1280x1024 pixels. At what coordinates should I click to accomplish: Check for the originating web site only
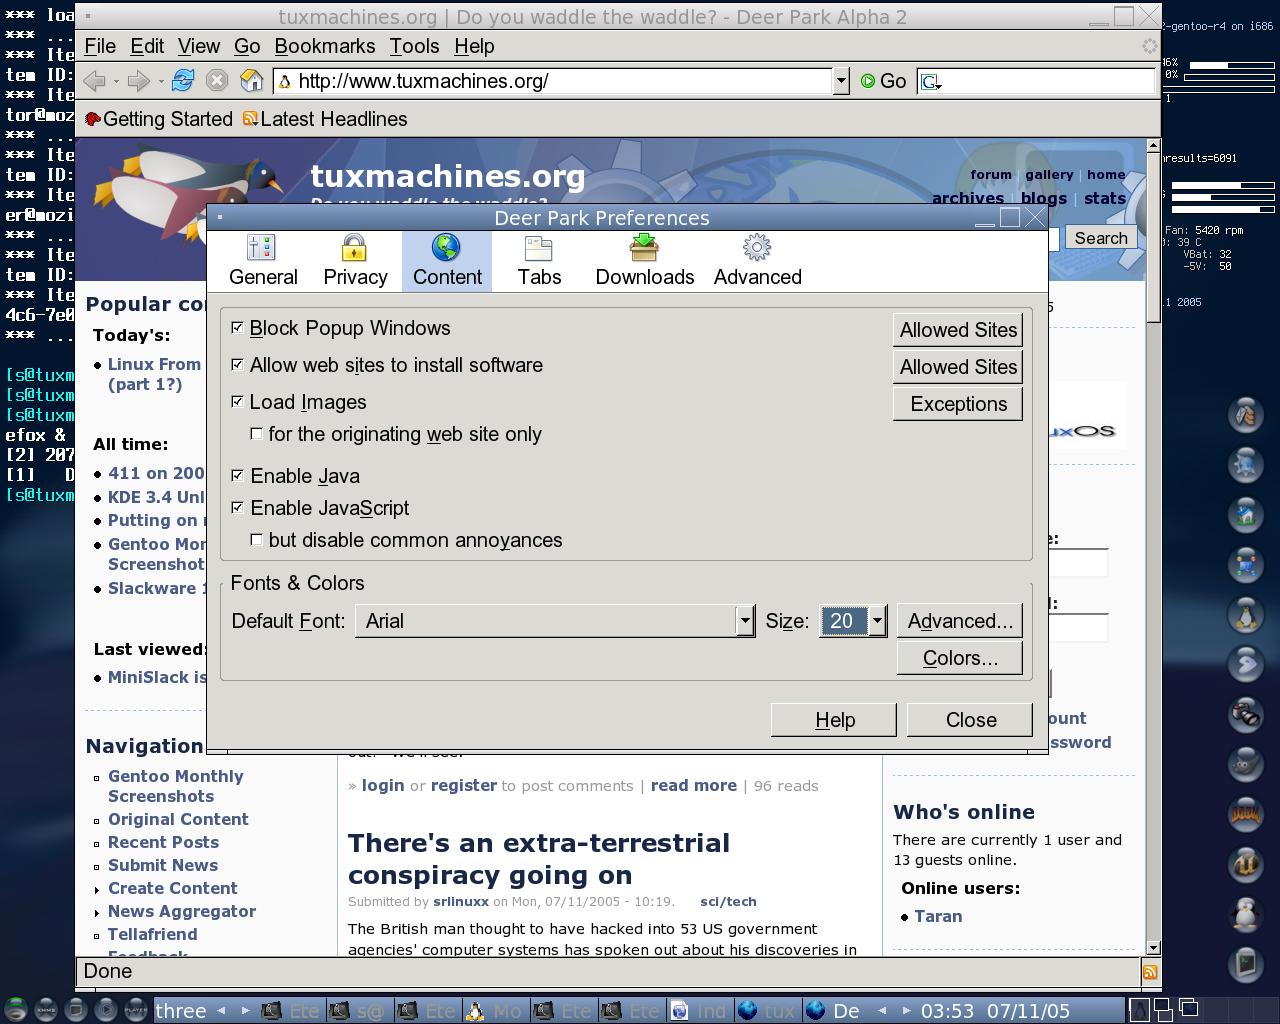[x=257, y=434]
